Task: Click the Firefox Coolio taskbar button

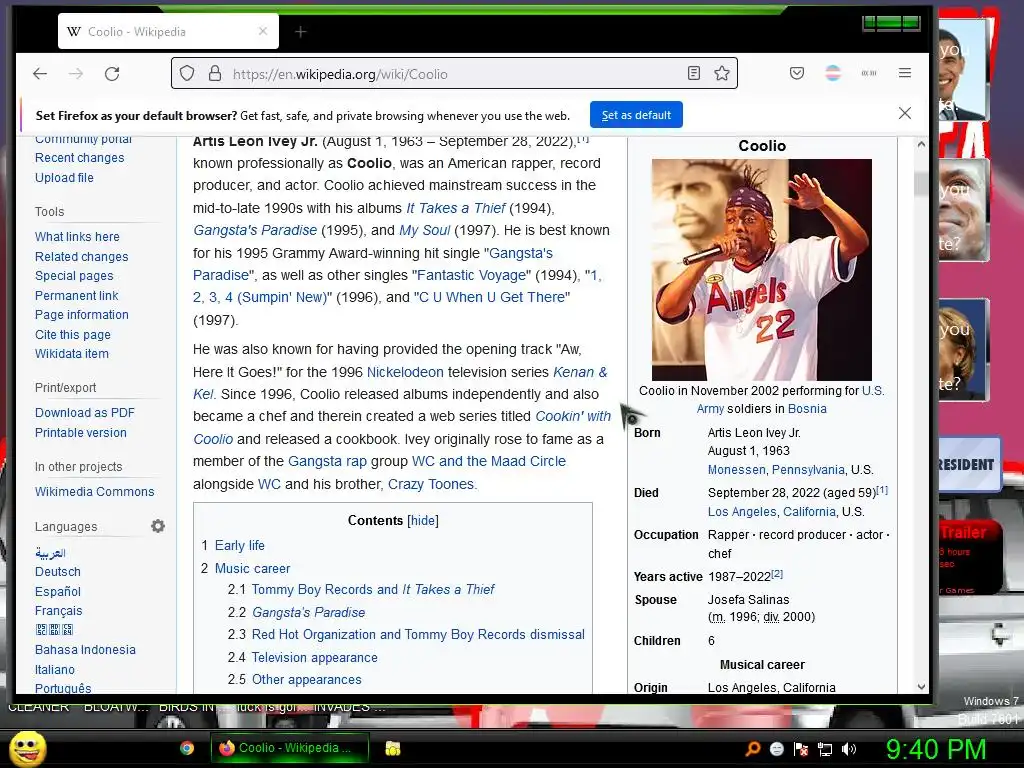Action: click(x=289, y=748)
